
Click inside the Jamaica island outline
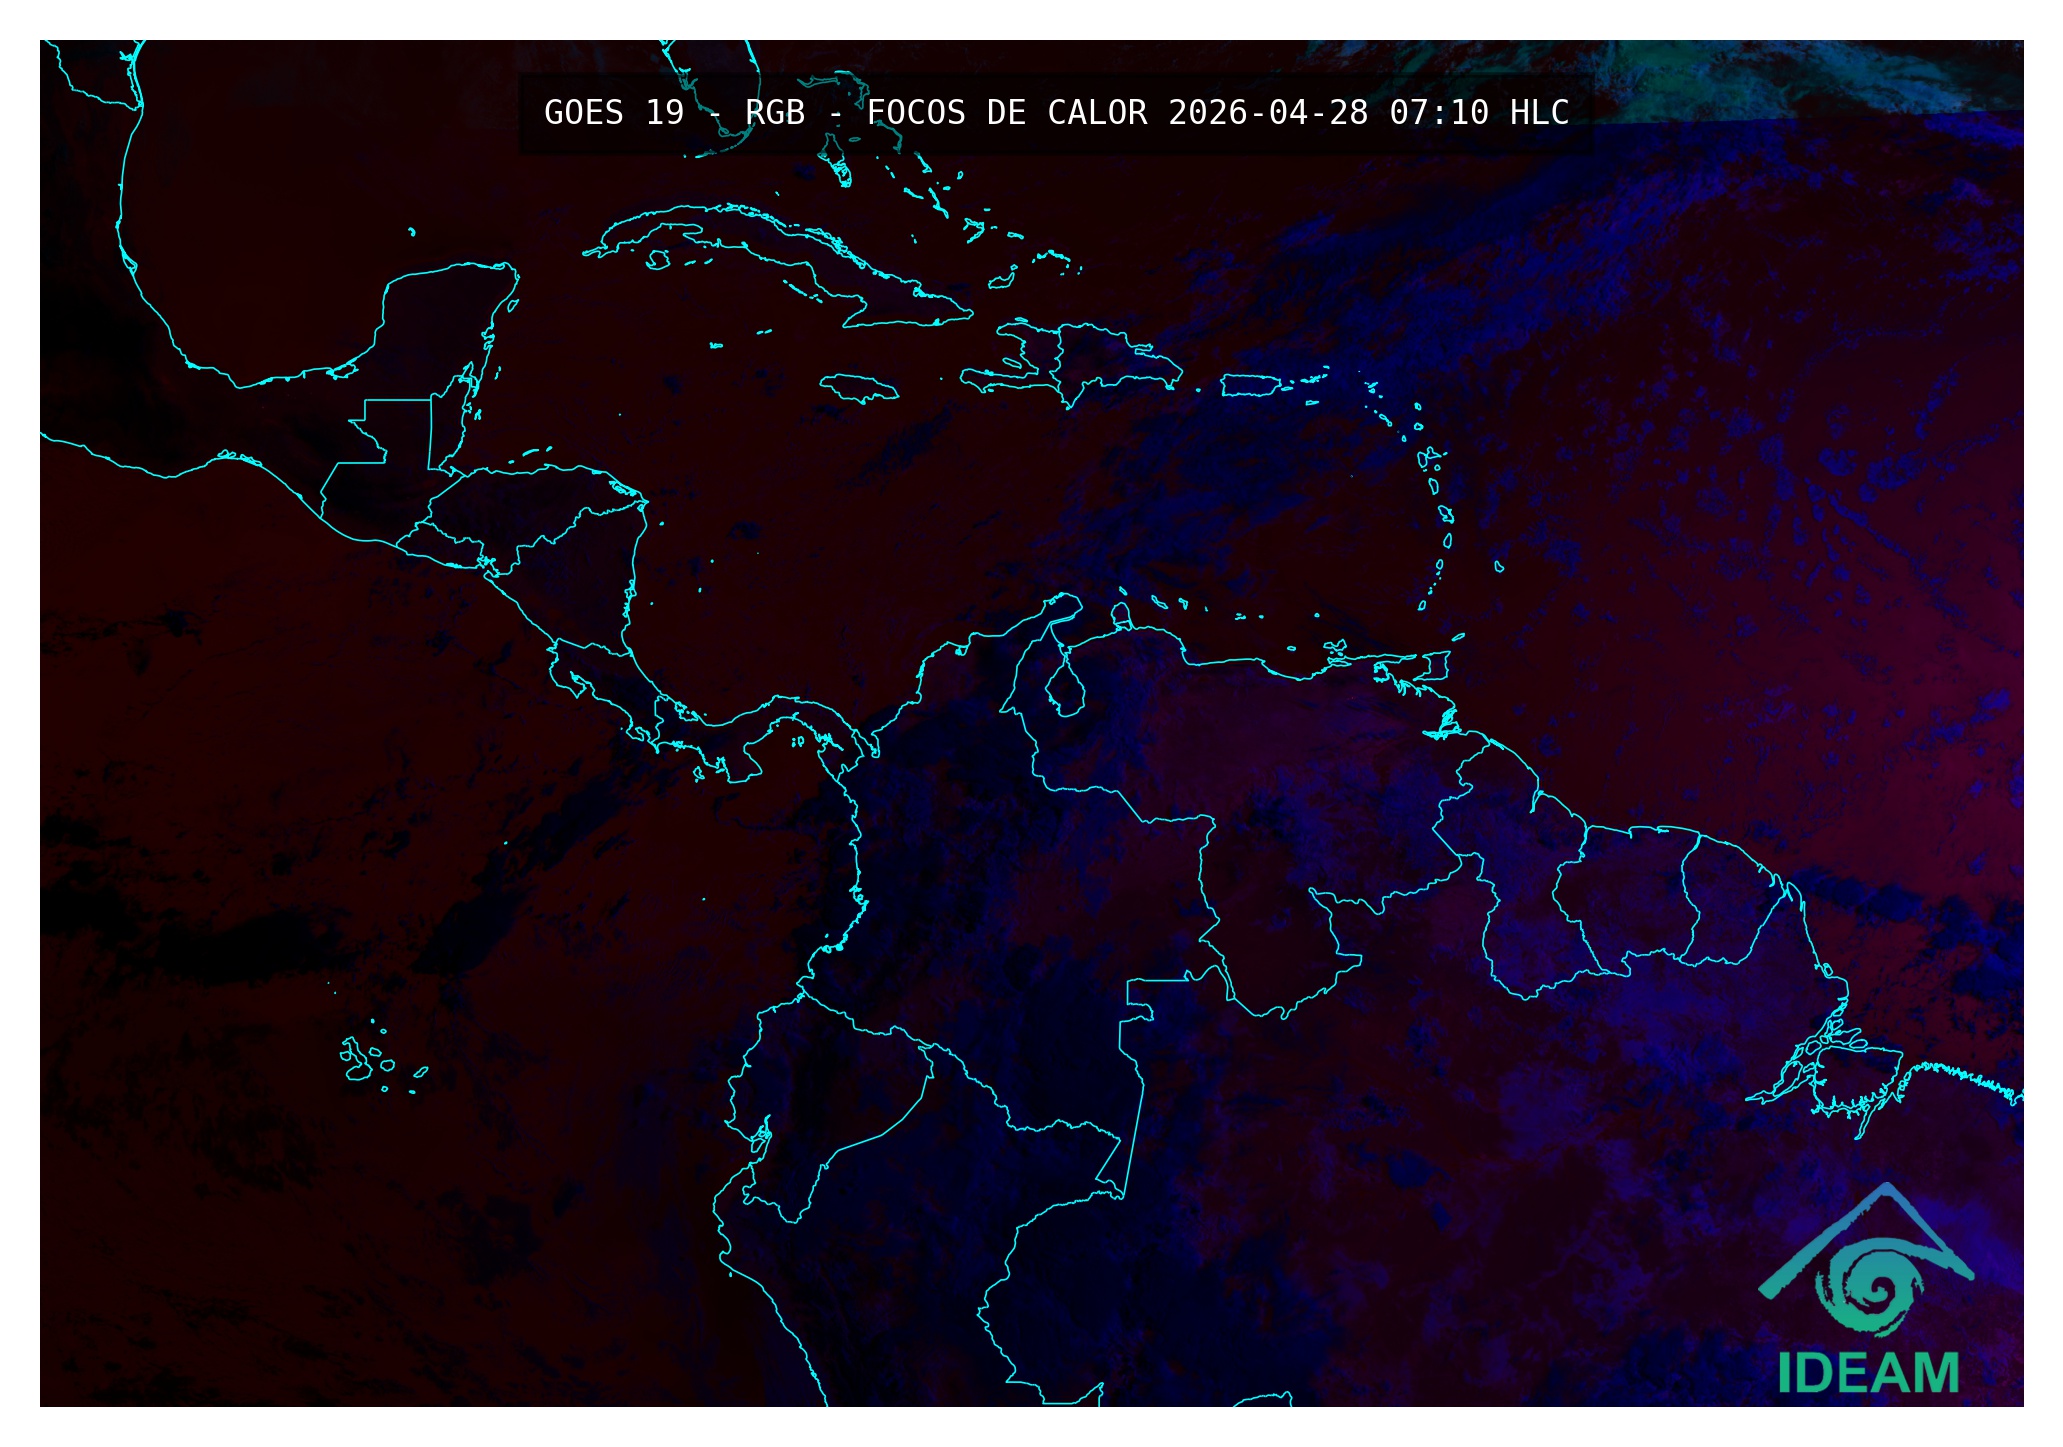(858, 387)
